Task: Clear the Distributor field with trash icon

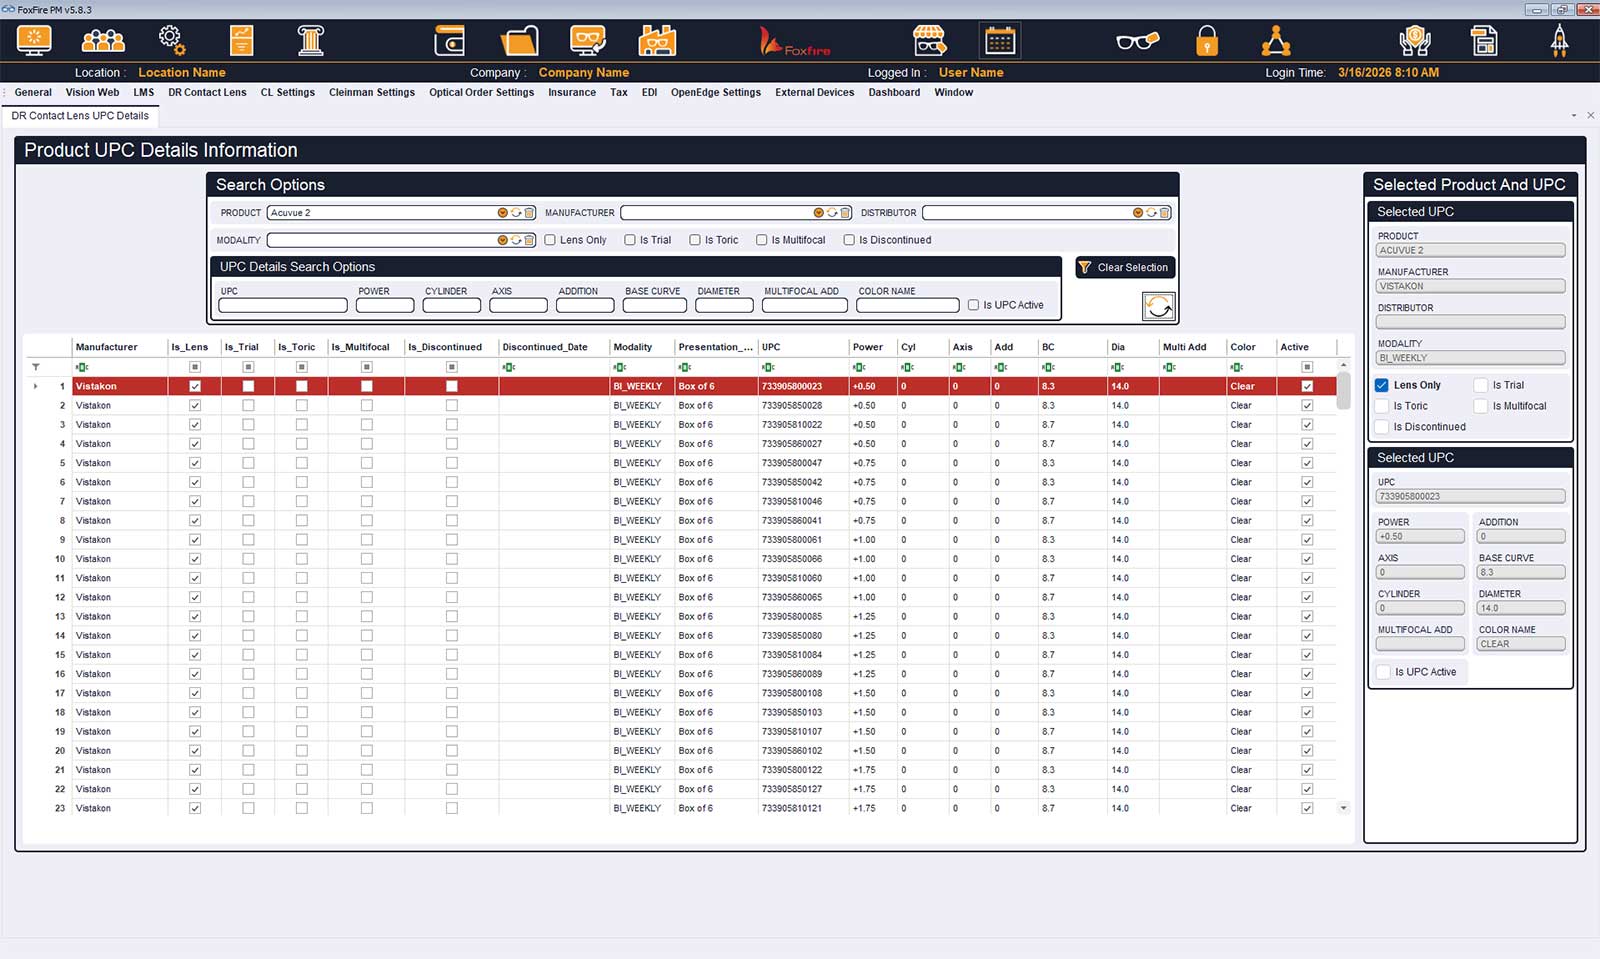Action: (x=1164, y=213)
